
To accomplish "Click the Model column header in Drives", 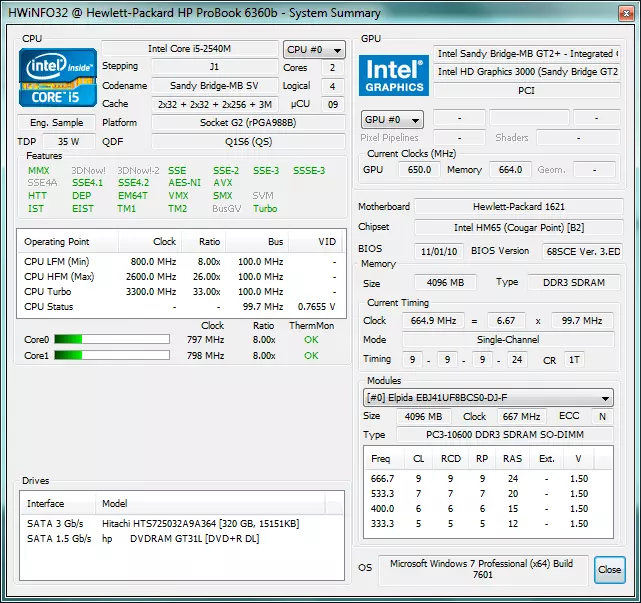I will [211, 504].
